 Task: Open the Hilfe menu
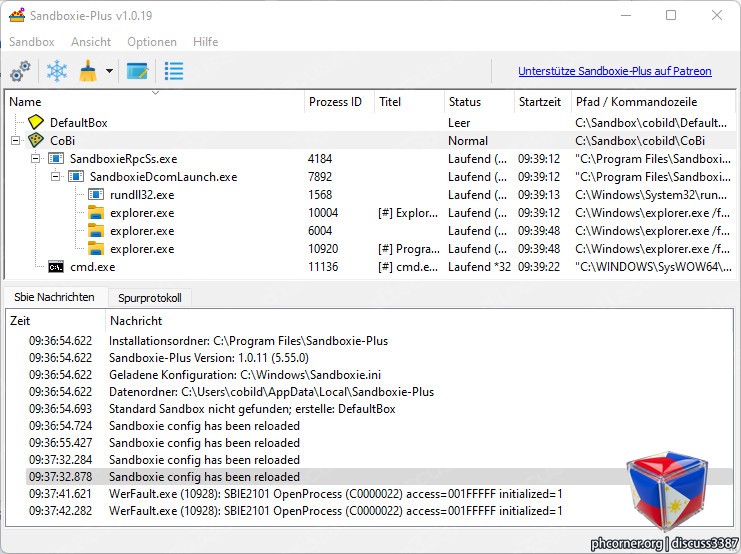pyautogui.click(x=206, y=42)
